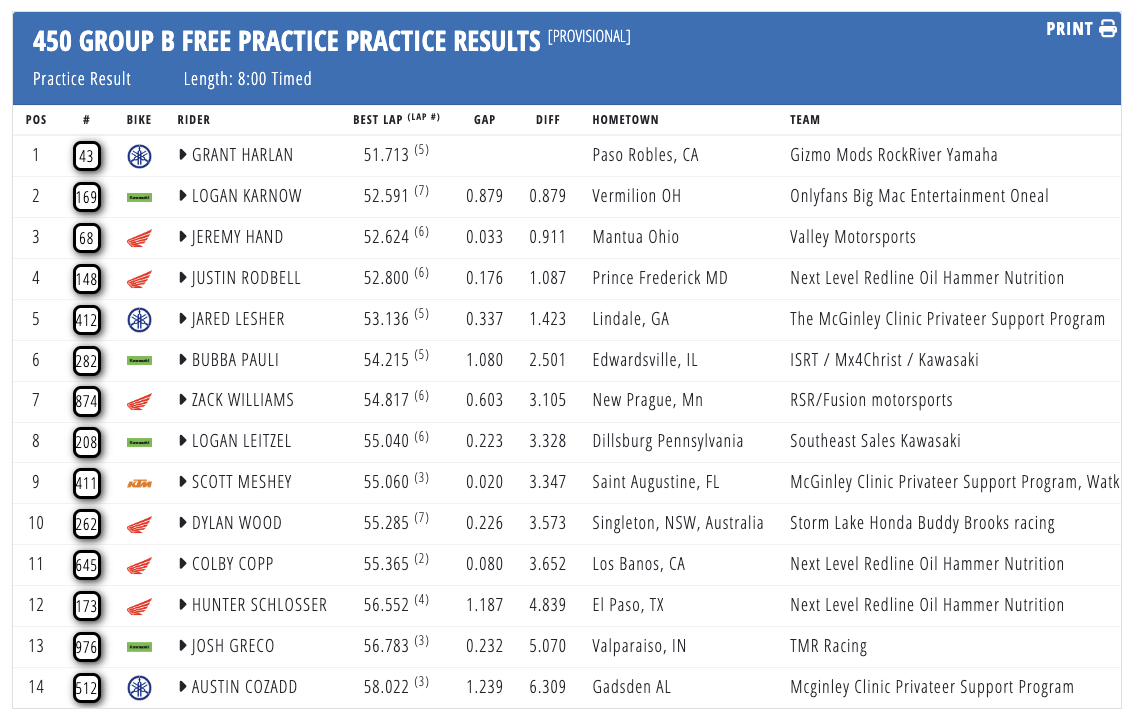Click the Hometown column header
This screenshot has height=722, width=1128.
point(625,120)
